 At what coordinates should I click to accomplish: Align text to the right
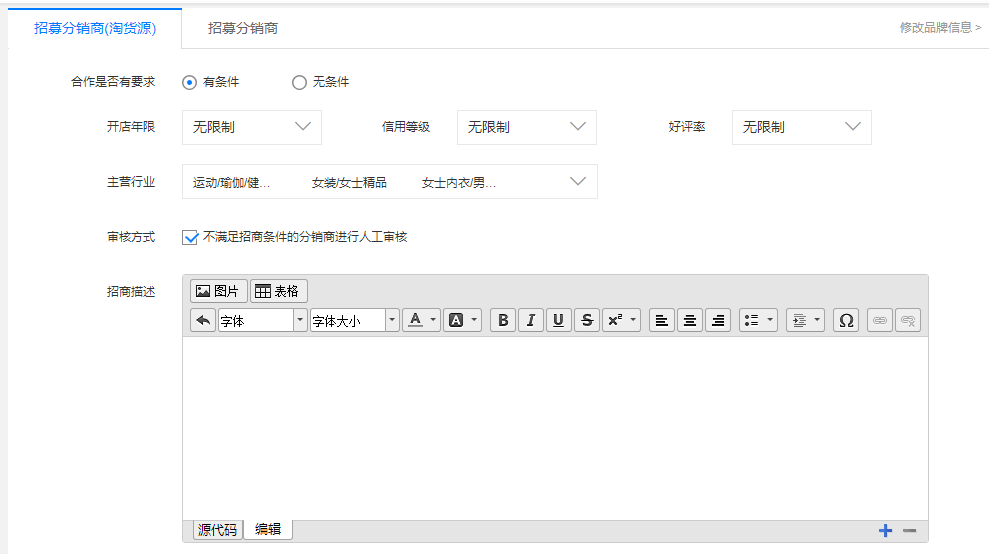(717, 320)
